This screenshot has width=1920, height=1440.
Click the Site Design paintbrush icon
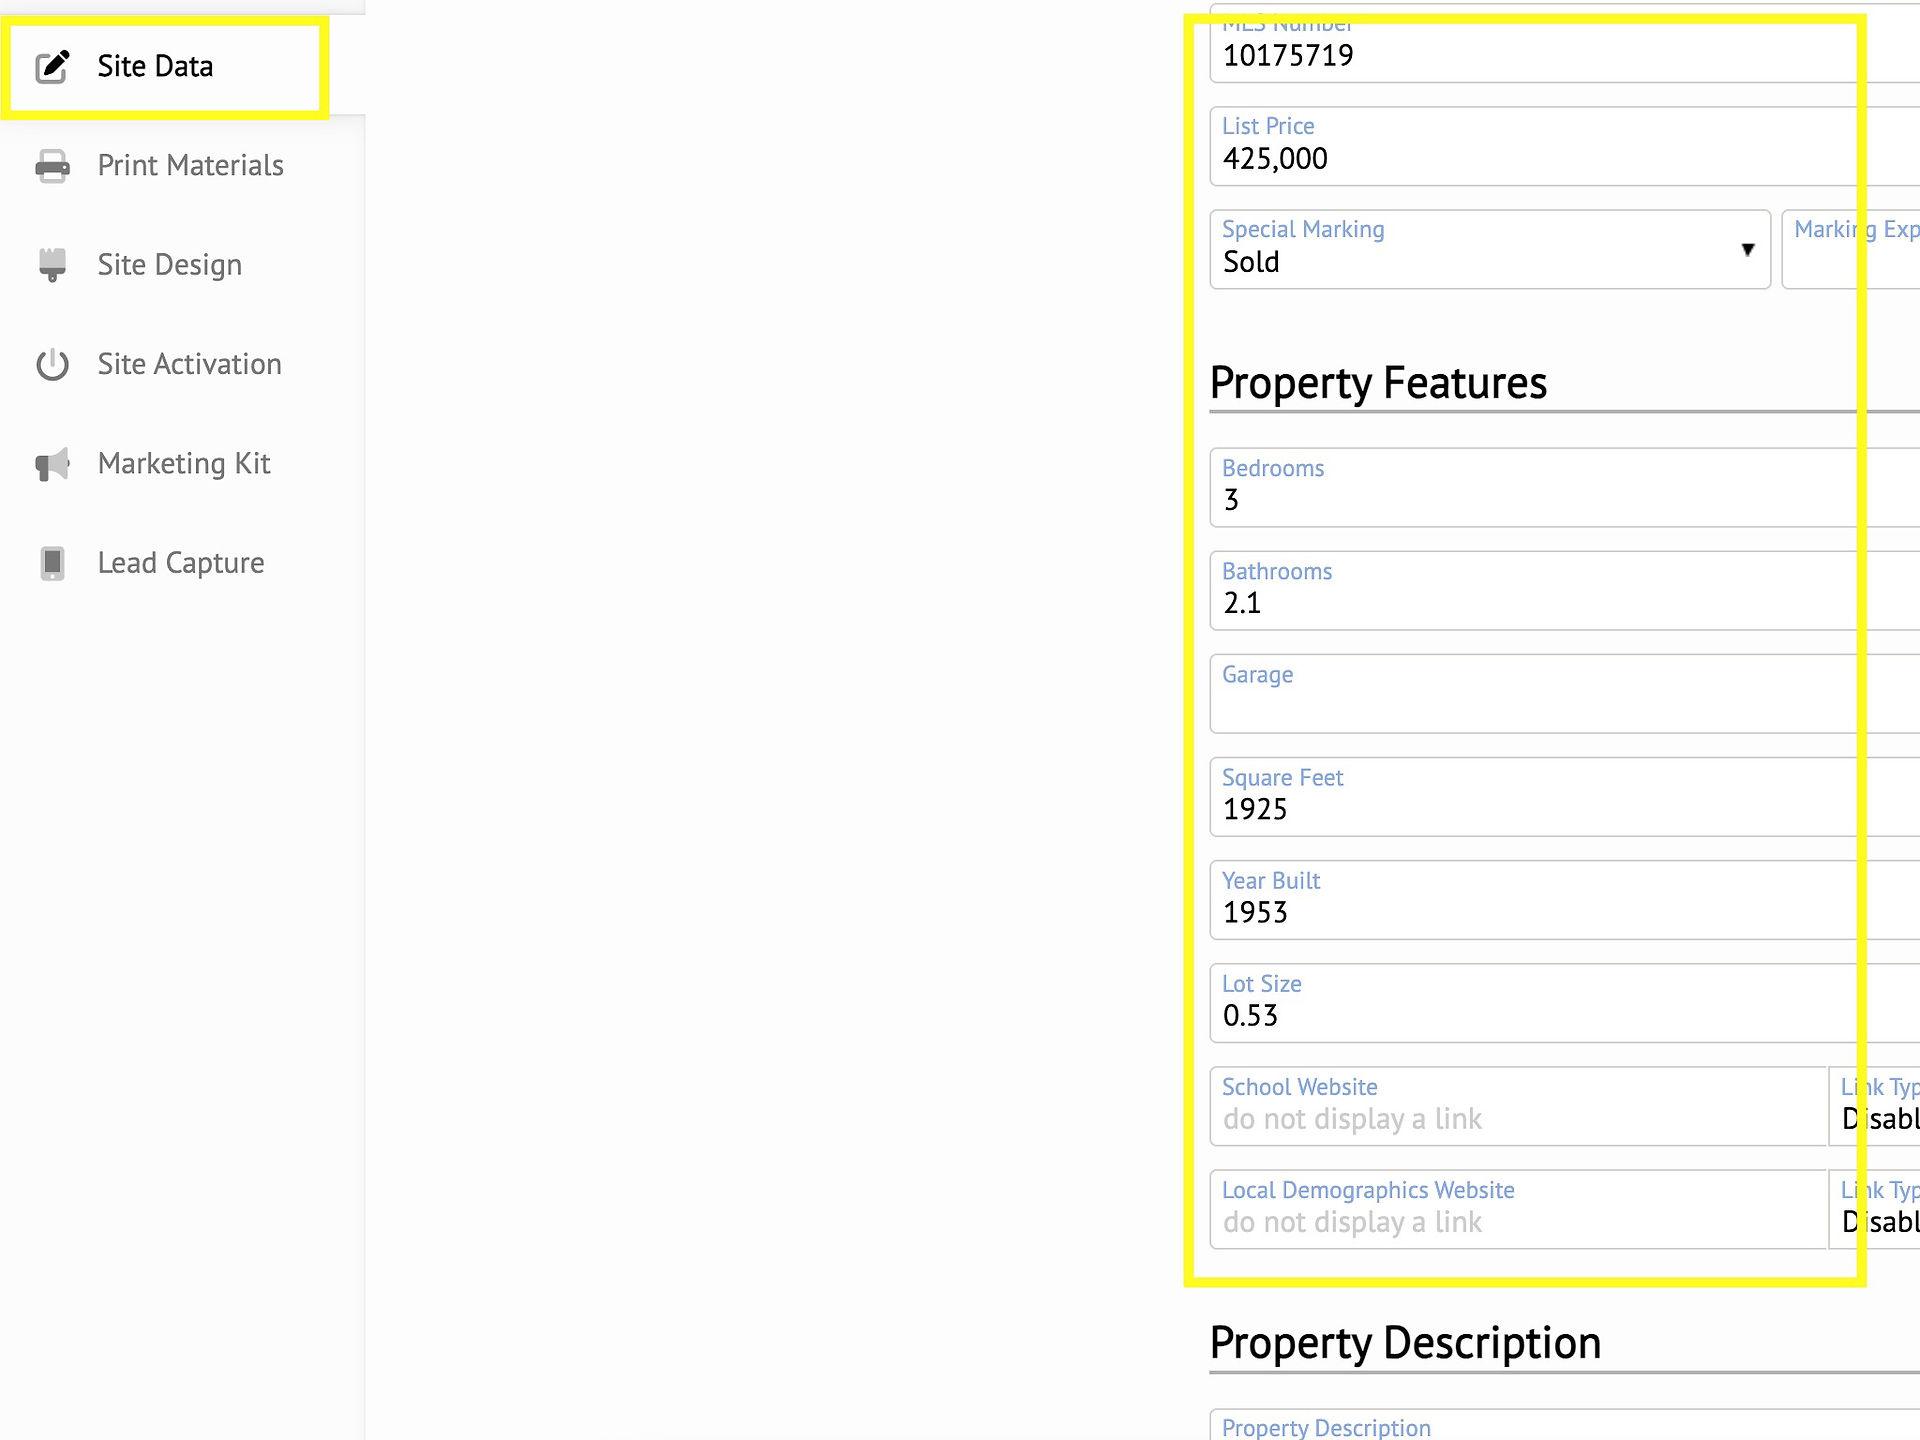[x=53, y=265]
